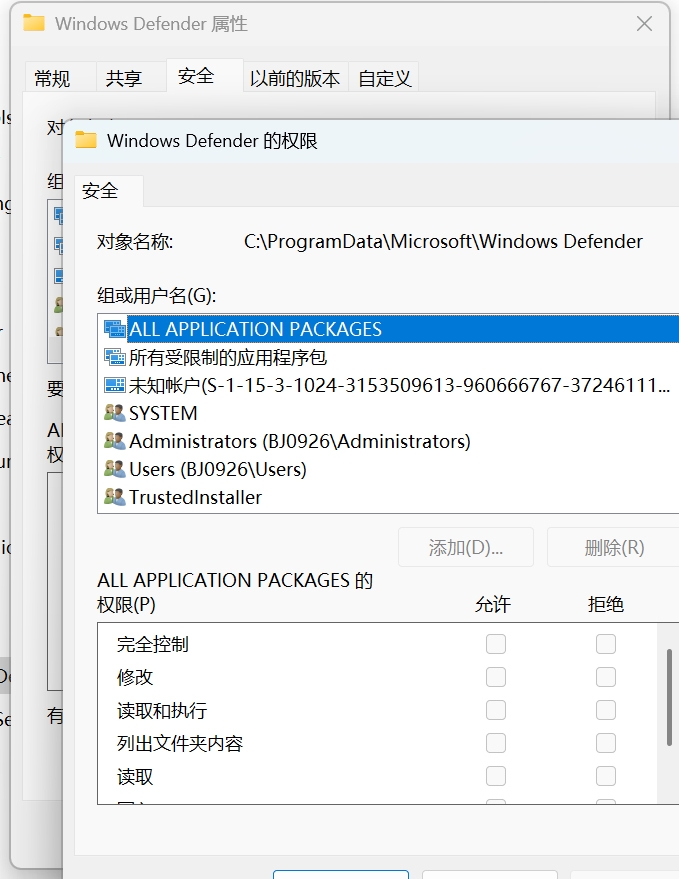The height and width of the screenshot is (879, 679).
Task: Click the TrustedInstaller user icon
Action: (115, 497)
